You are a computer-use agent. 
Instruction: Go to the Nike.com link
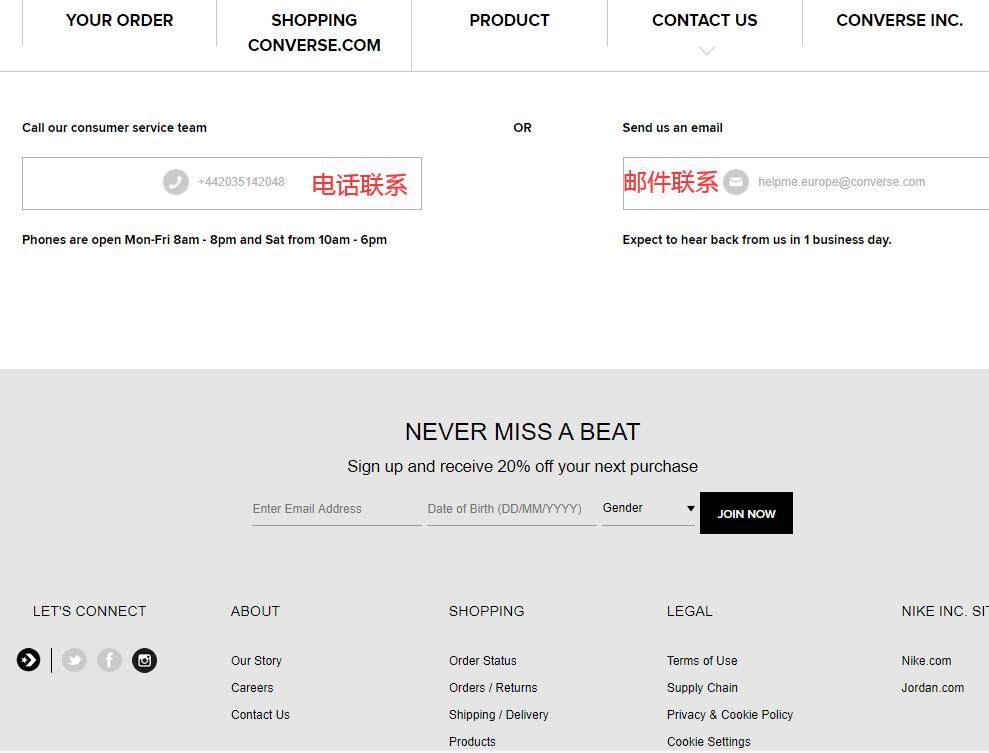coord(926,661)
